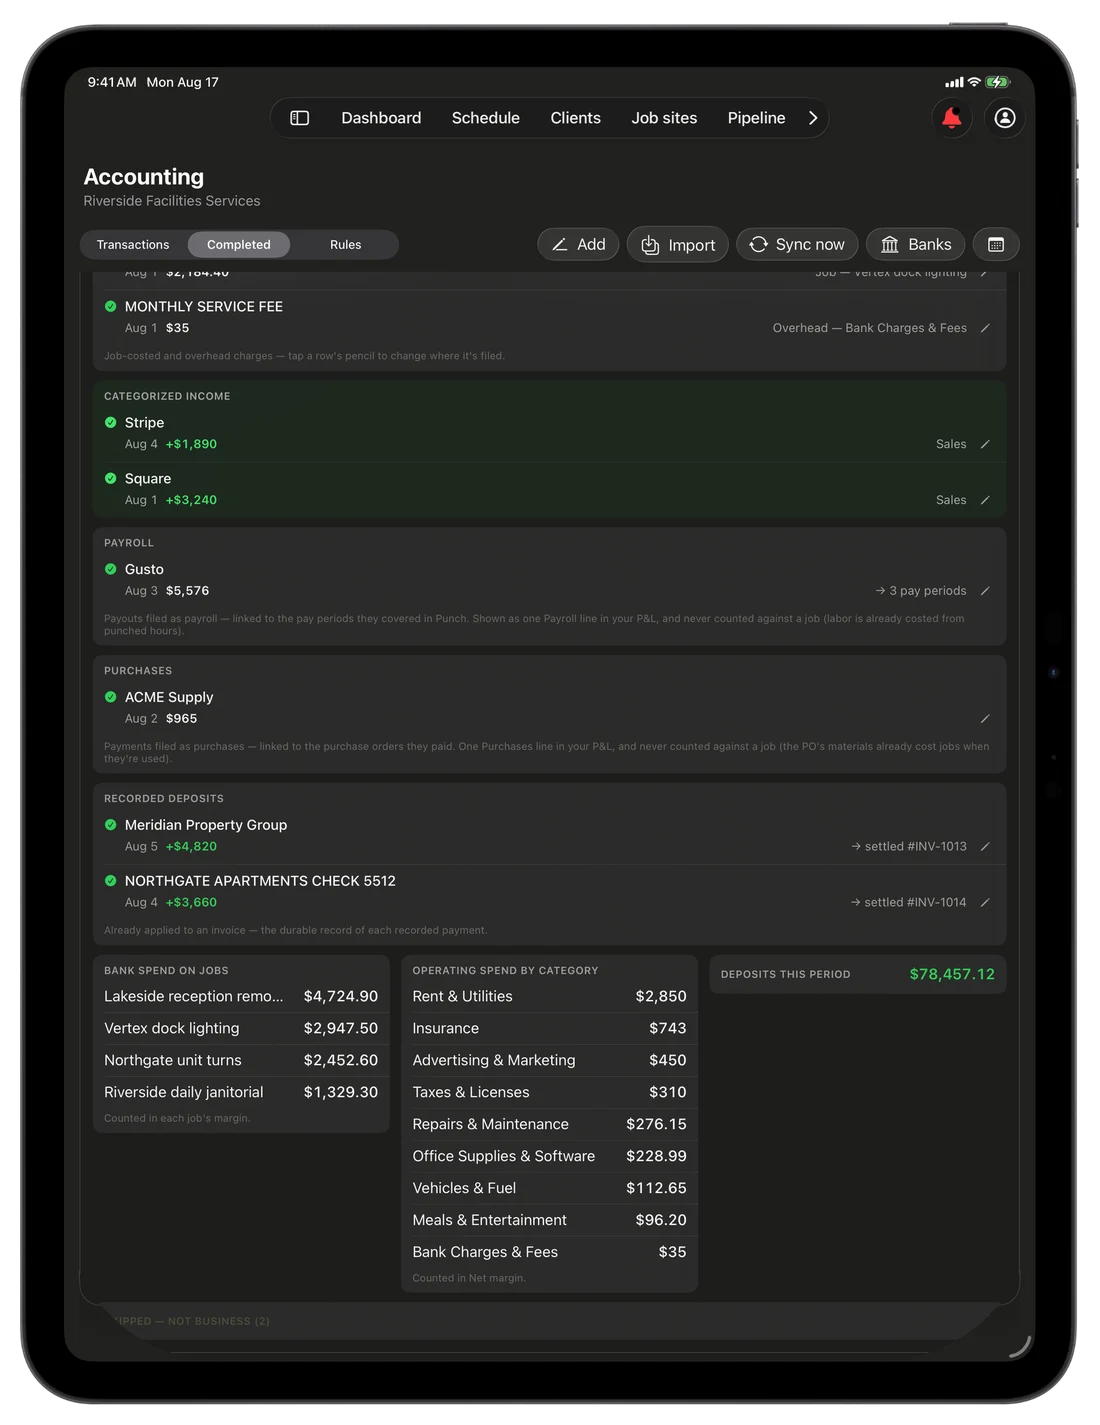Select the Completed segment
Image resolution: width=1100 pixels, height=1425 pixels.
coord(239,245)
